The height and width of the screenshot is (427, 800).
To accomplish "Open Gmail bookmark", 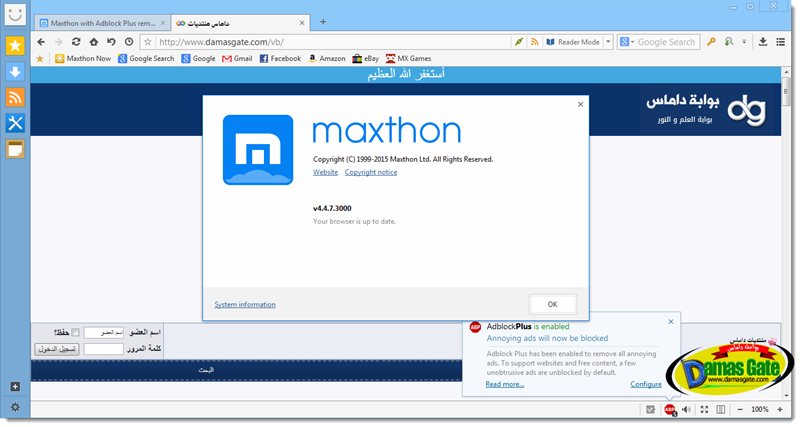I will 237,59.
